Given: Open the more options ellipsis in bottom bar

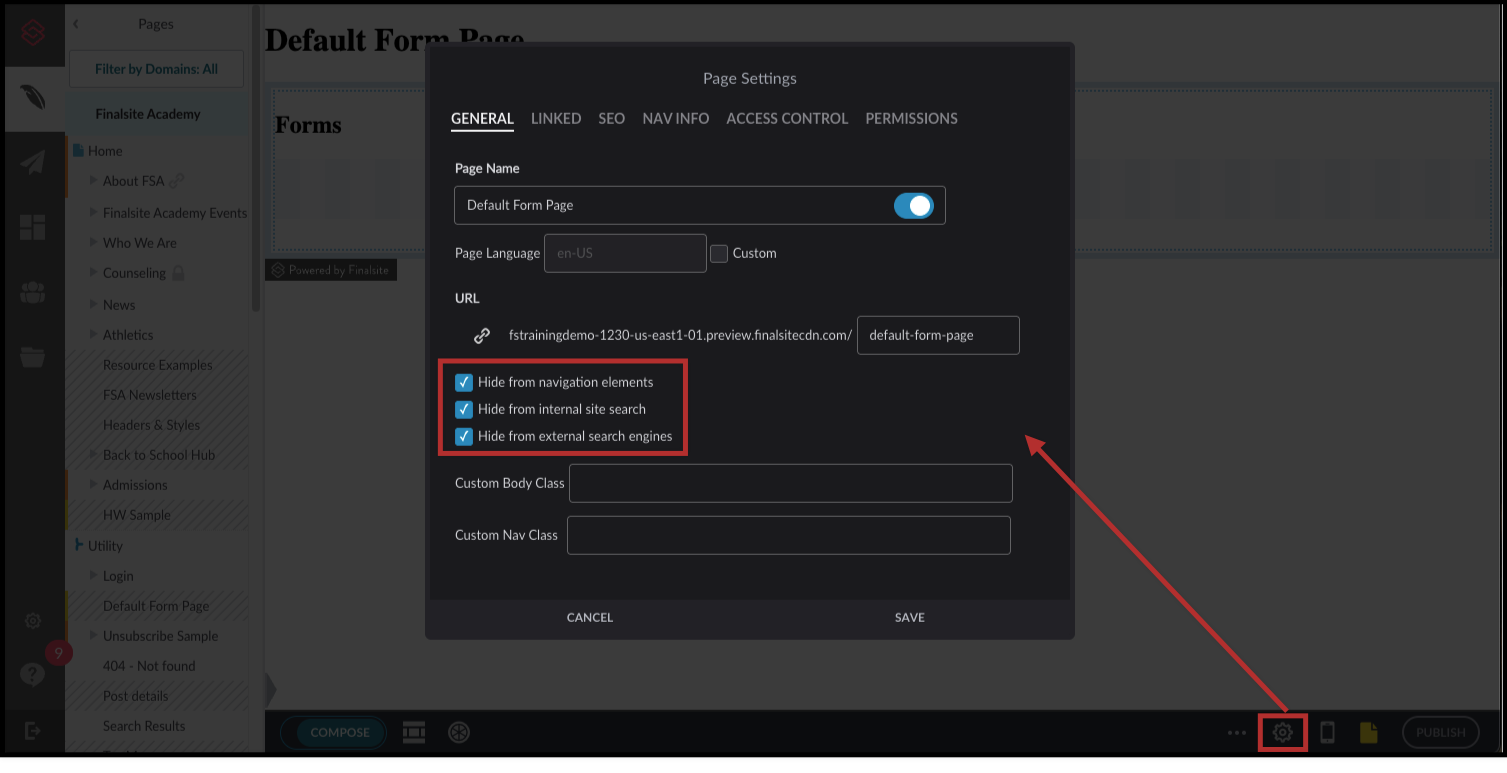Looking at the screenshot, I should click(1237, 733).
